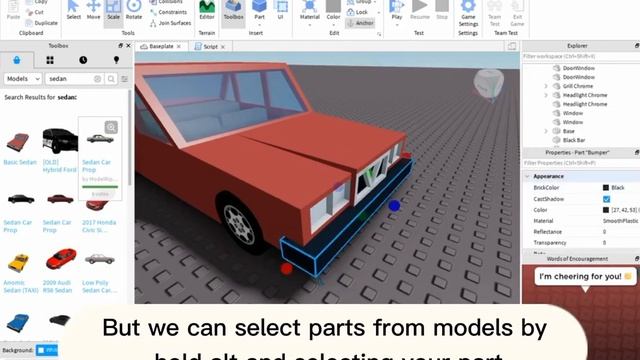
Task: Select OLD Hybrid Ford model thumbnail
Action: [60, 140]
